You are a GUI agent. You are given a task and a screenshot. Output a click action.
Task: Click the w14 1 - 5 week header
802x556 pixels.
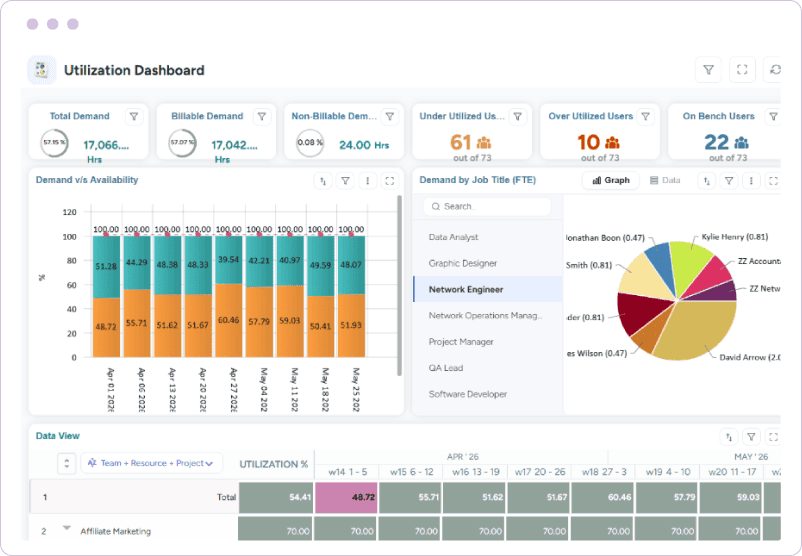tap(347, 472)
